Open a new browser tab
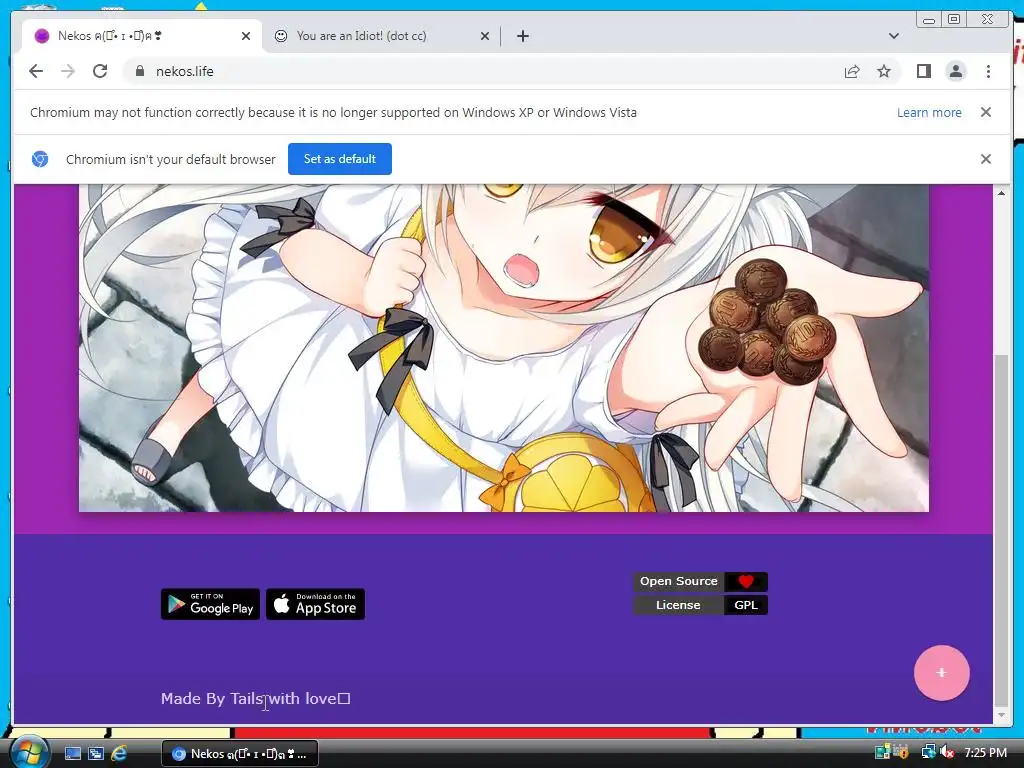The height and width of the screenshot is (768, 1024). [522, 36]
